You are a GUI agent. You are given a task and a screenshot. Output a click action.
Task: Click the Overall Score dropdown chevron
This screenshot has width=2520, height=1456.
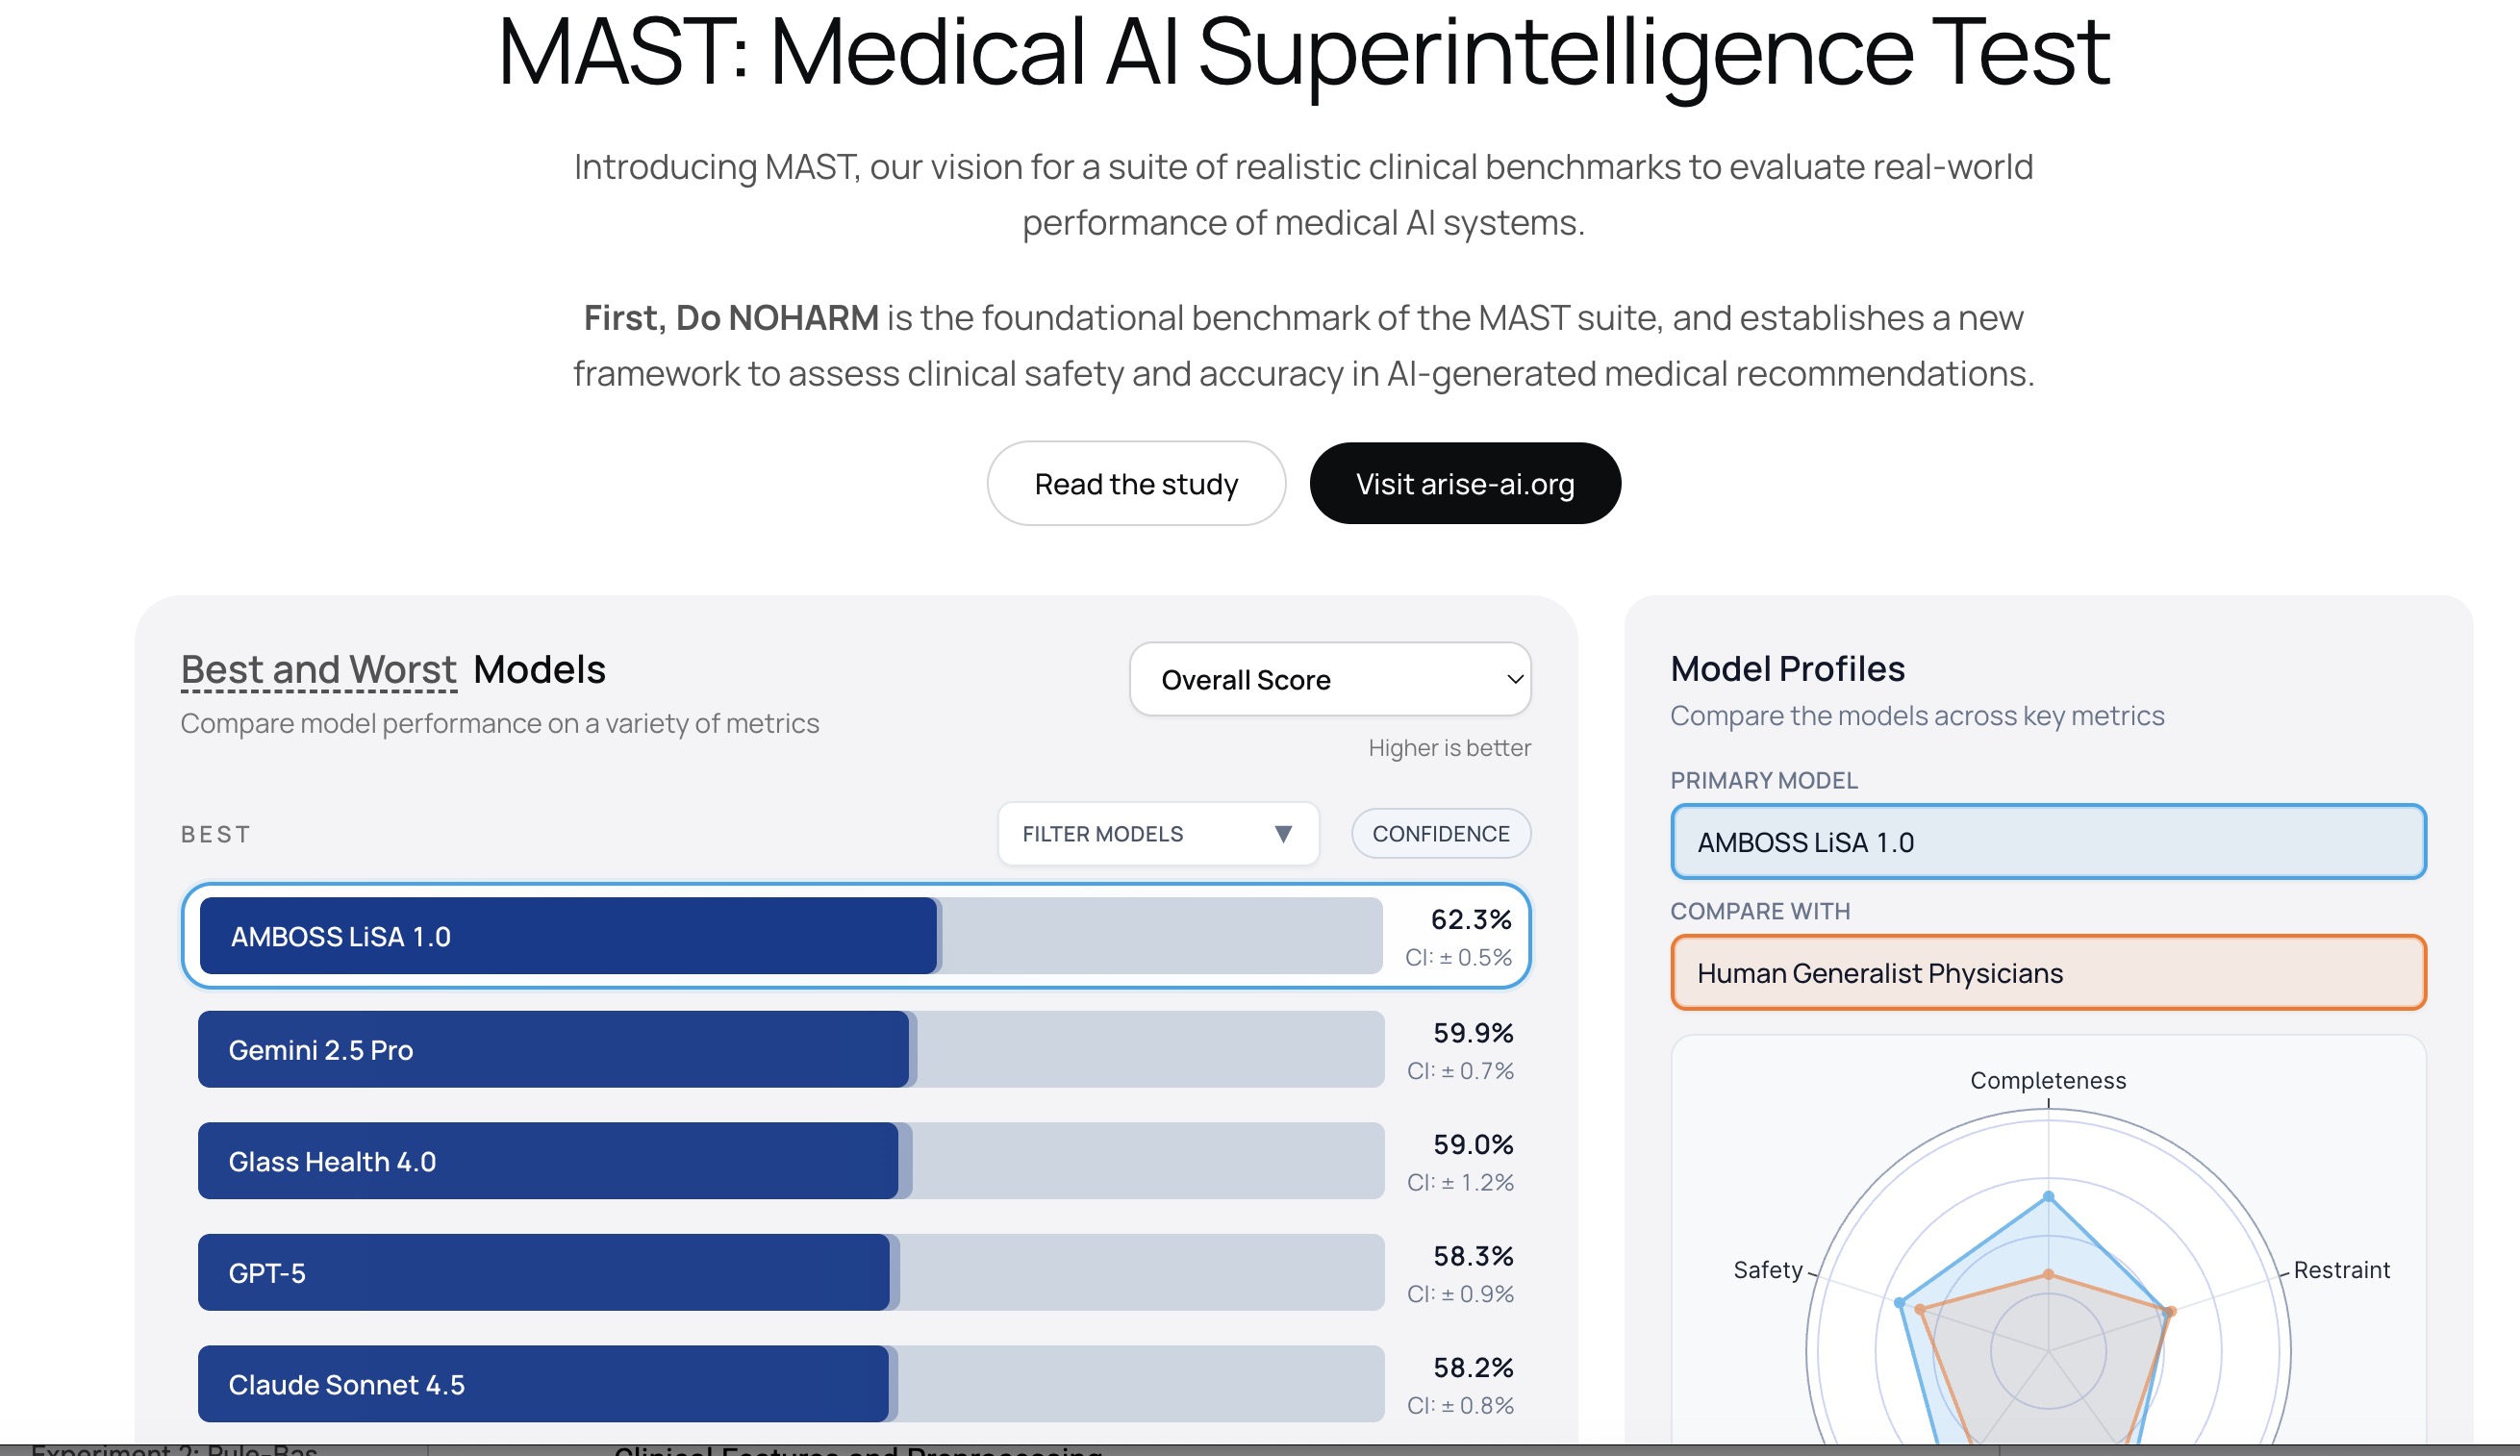point(1514,680)
